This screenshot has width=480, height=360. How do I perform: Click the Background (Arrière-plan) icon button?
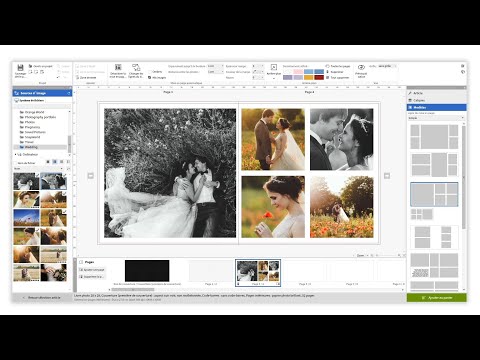274,67
